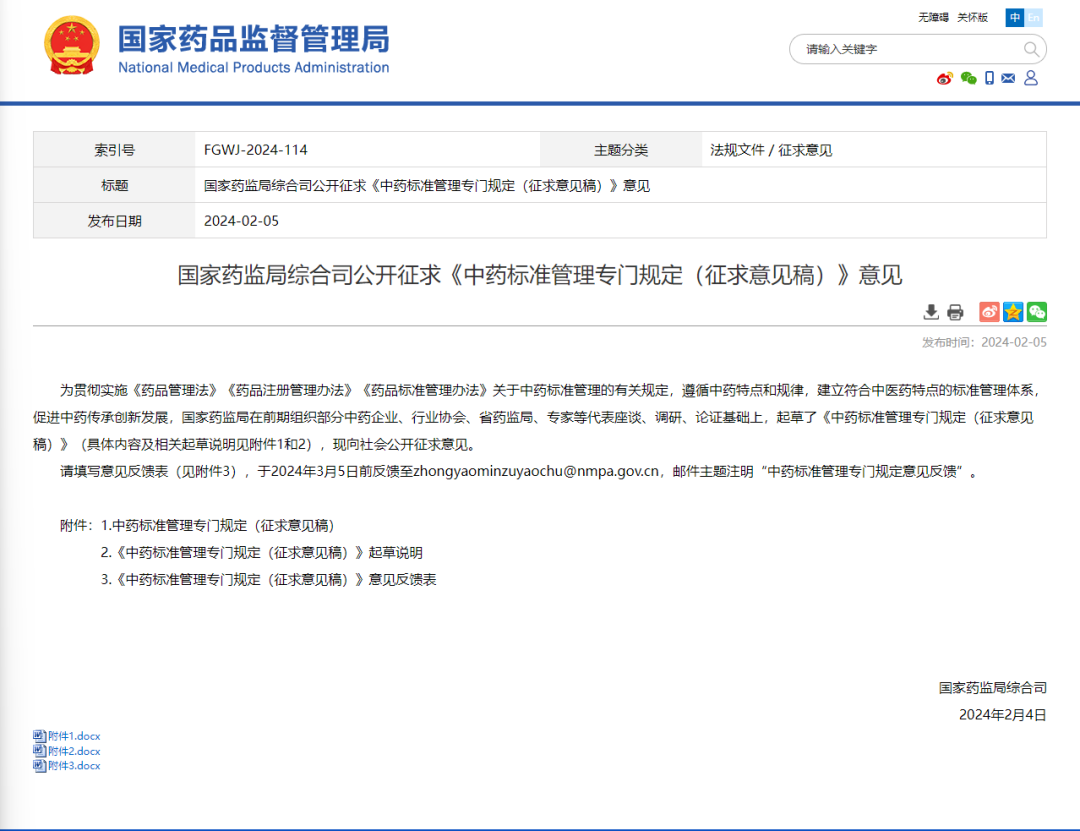Click the 国家药品监督管理局 site title
The width and height of the screenshot is (1080, 831).
tap(253, 39)
